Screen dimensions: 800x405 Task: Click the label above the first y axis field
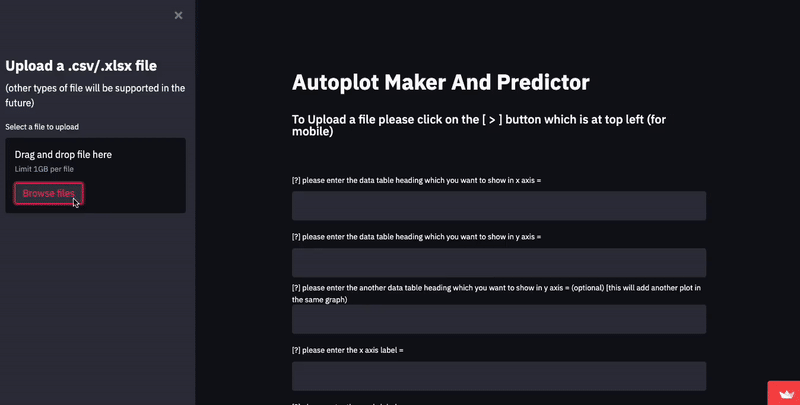click(x=416, y=237)
